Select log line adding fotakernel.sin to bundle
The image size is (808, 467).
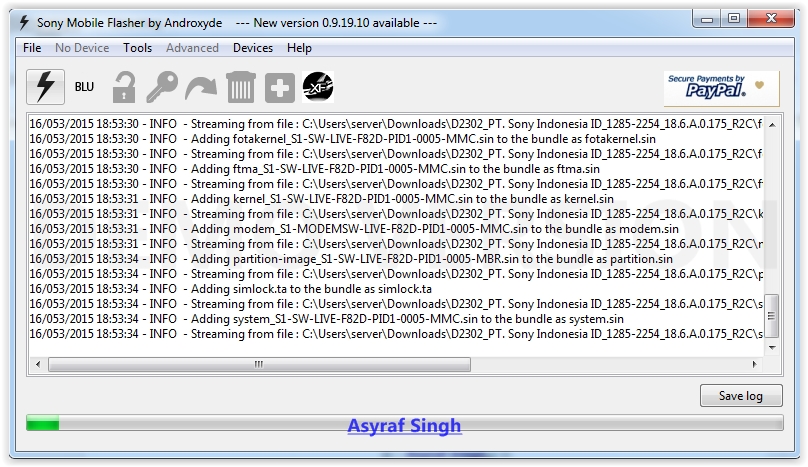pyautogui.click(x=342, y=139)
